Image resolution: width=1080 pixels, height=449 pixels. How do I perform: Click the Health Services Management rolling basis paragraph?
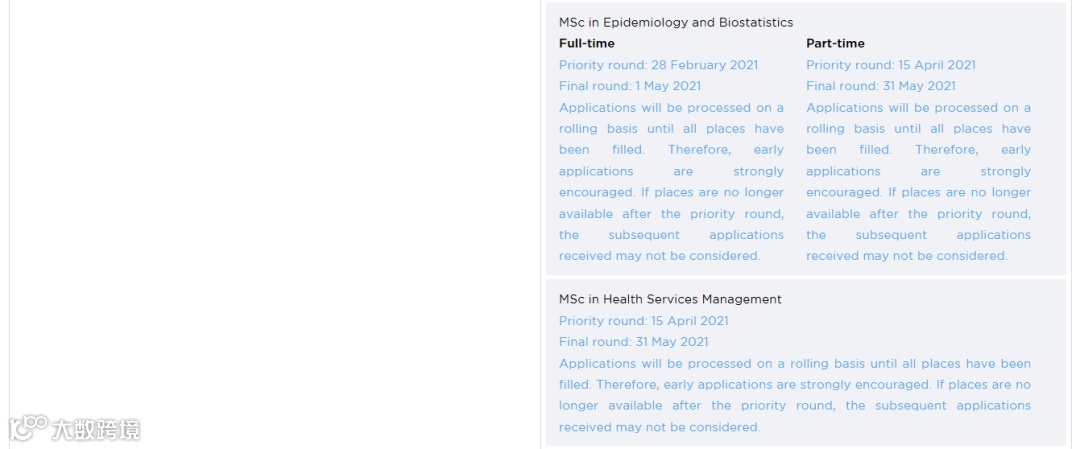[x=794, y=395]
